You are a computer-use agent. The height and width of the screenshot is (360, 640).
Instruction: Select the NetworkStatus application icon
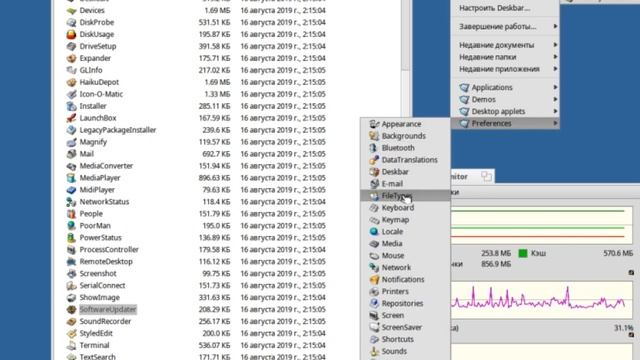click(x=71, y=202)
